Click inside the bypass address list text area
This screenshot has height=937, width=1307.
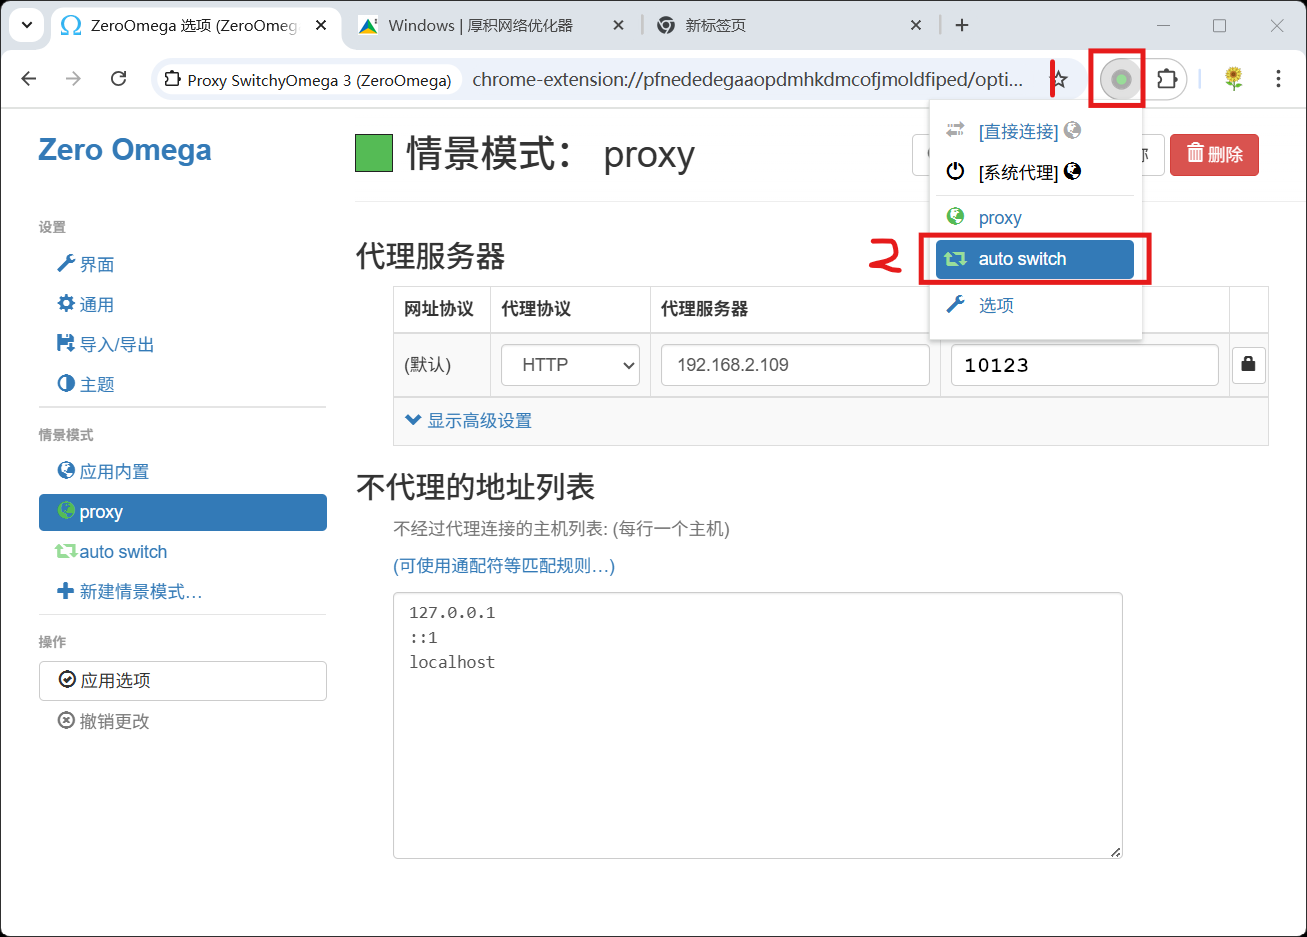pyautogui.click(x=757, y=724)
